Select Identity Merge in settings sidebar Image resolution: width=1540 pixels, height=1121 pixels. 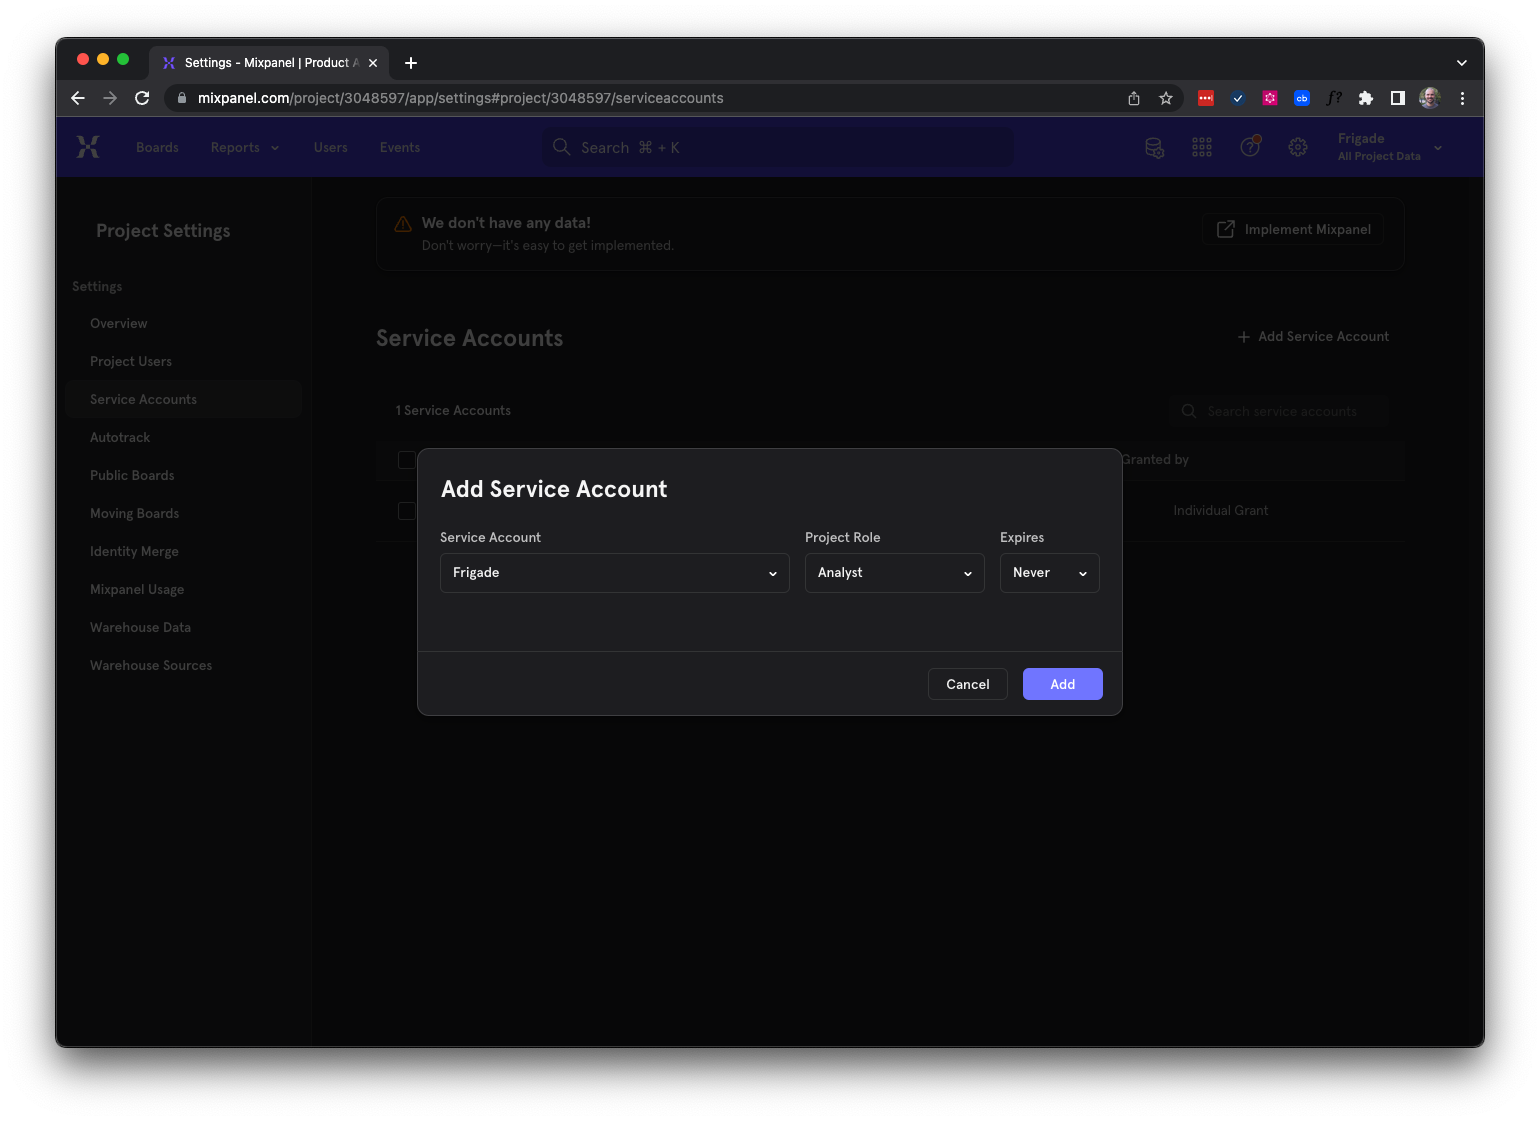pyautogui.click(x=134, y=551)
